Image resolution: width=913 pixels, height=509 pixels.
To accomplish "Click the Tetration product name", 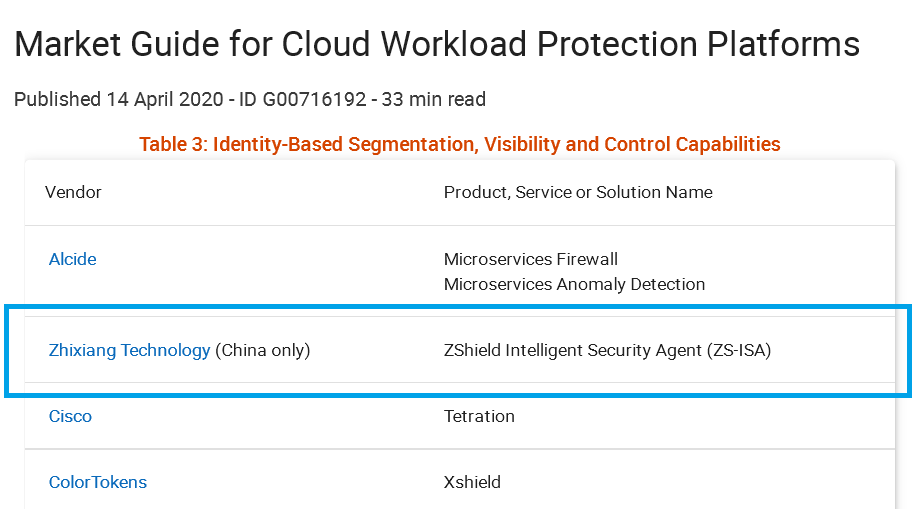I will (479, 416).
